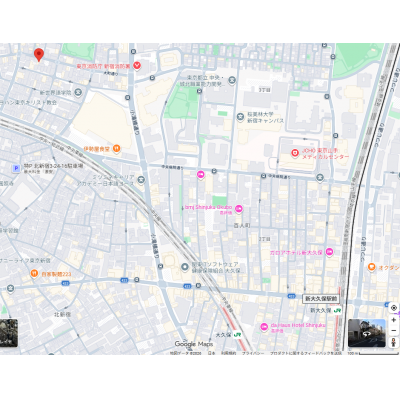Select the カロアホテル新大久保 label text
This screenshot has height=400, width=400.
(x=296, y=253)
